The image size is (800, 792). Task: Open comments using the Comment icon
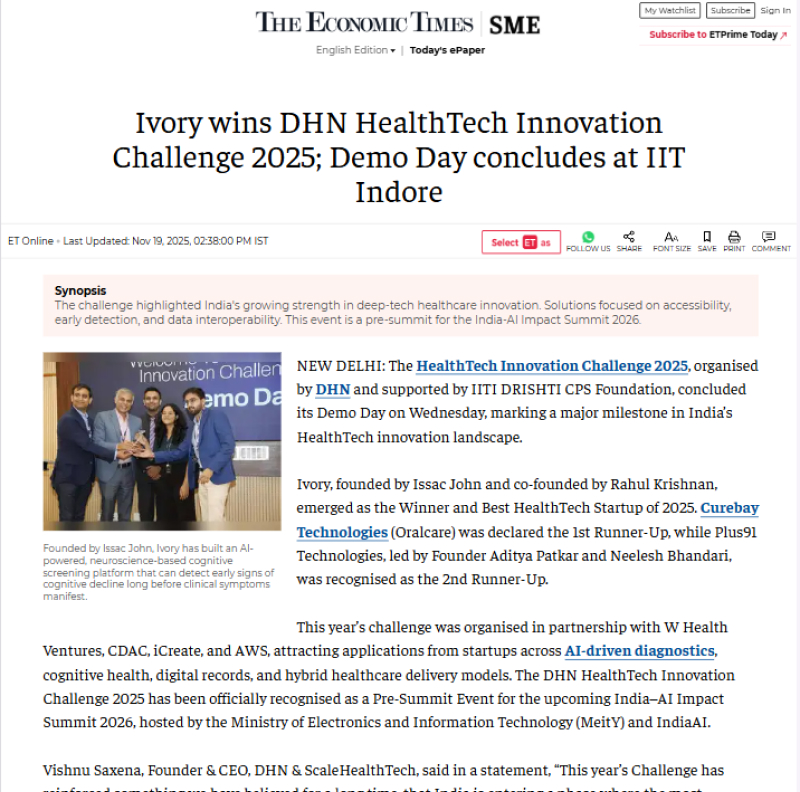[771, 237]
